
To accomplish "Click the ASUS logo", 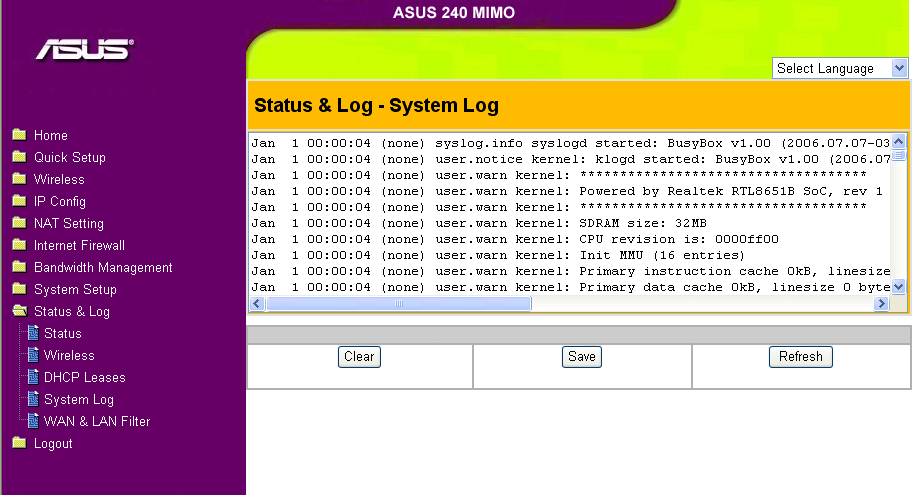I will pos(85,50).
